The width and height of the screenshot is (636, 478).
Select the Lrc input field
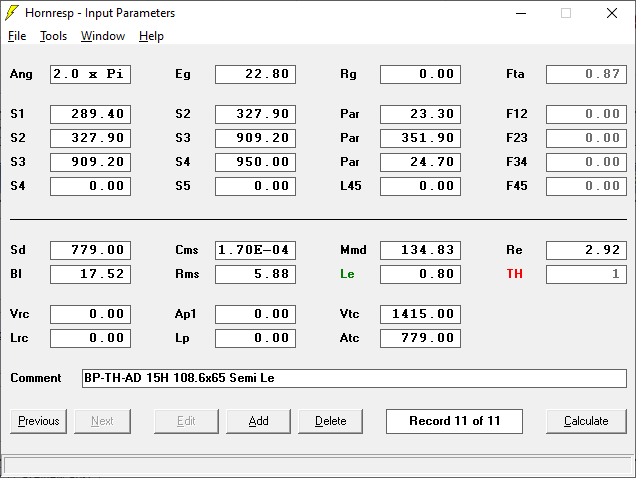pos(90,338)
